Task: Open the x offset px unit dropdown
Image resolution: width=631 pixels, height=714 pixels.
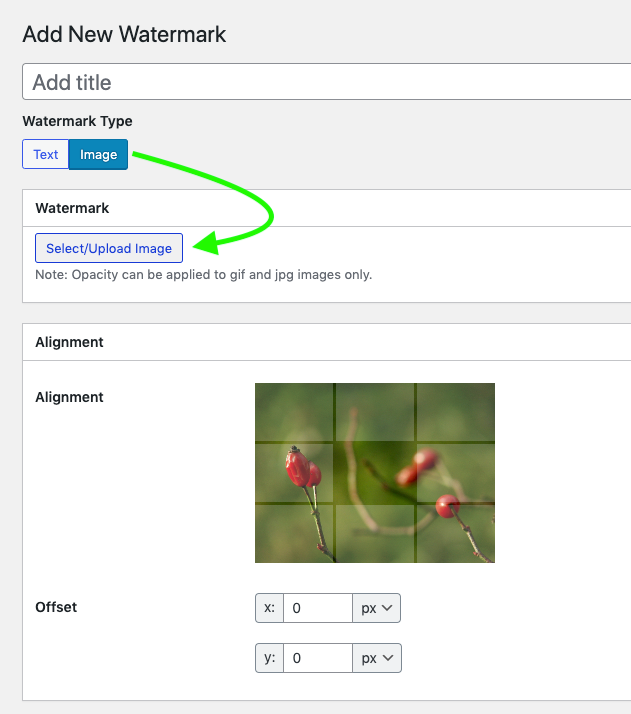Action: coord(376,608)
